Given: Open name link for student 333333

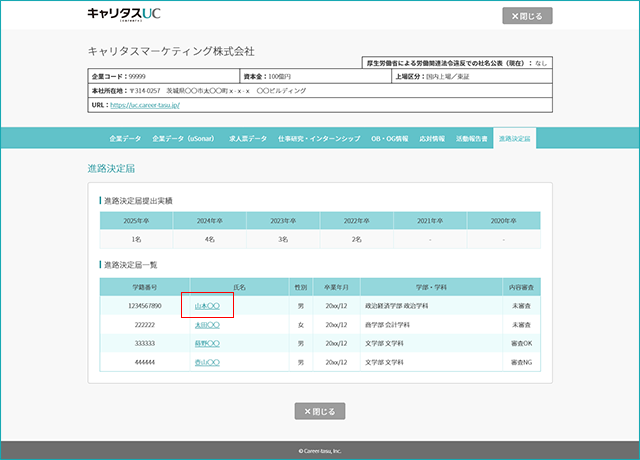Looking at the screenshot, I should point(207,344).
